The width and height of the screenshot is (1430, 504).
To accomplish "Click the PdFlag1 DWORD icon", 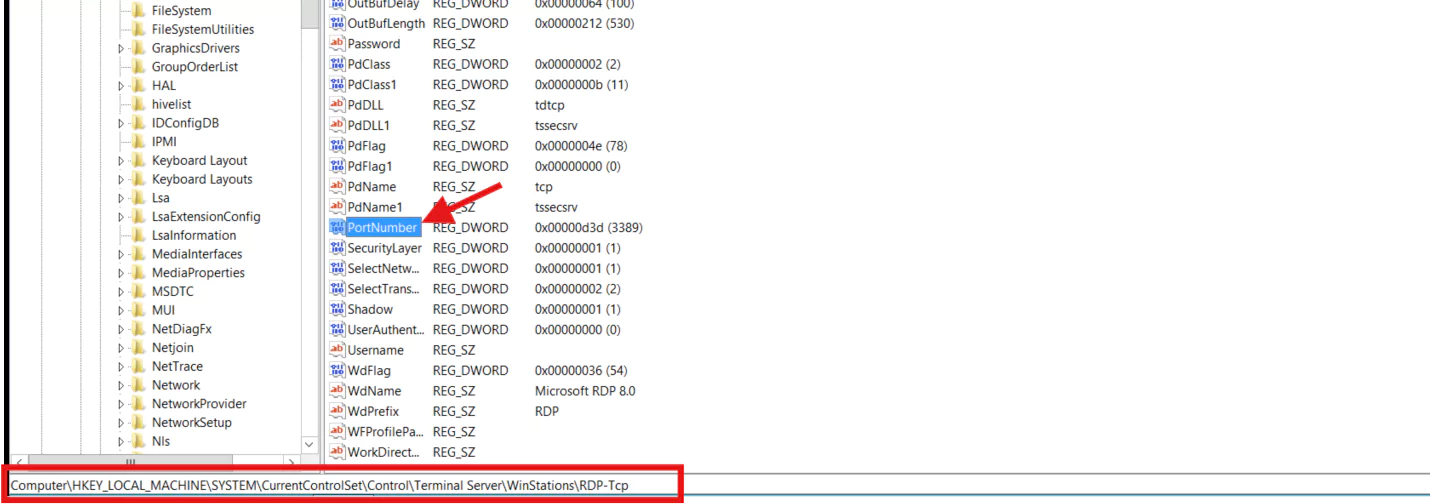I will (x=337, y=166).
